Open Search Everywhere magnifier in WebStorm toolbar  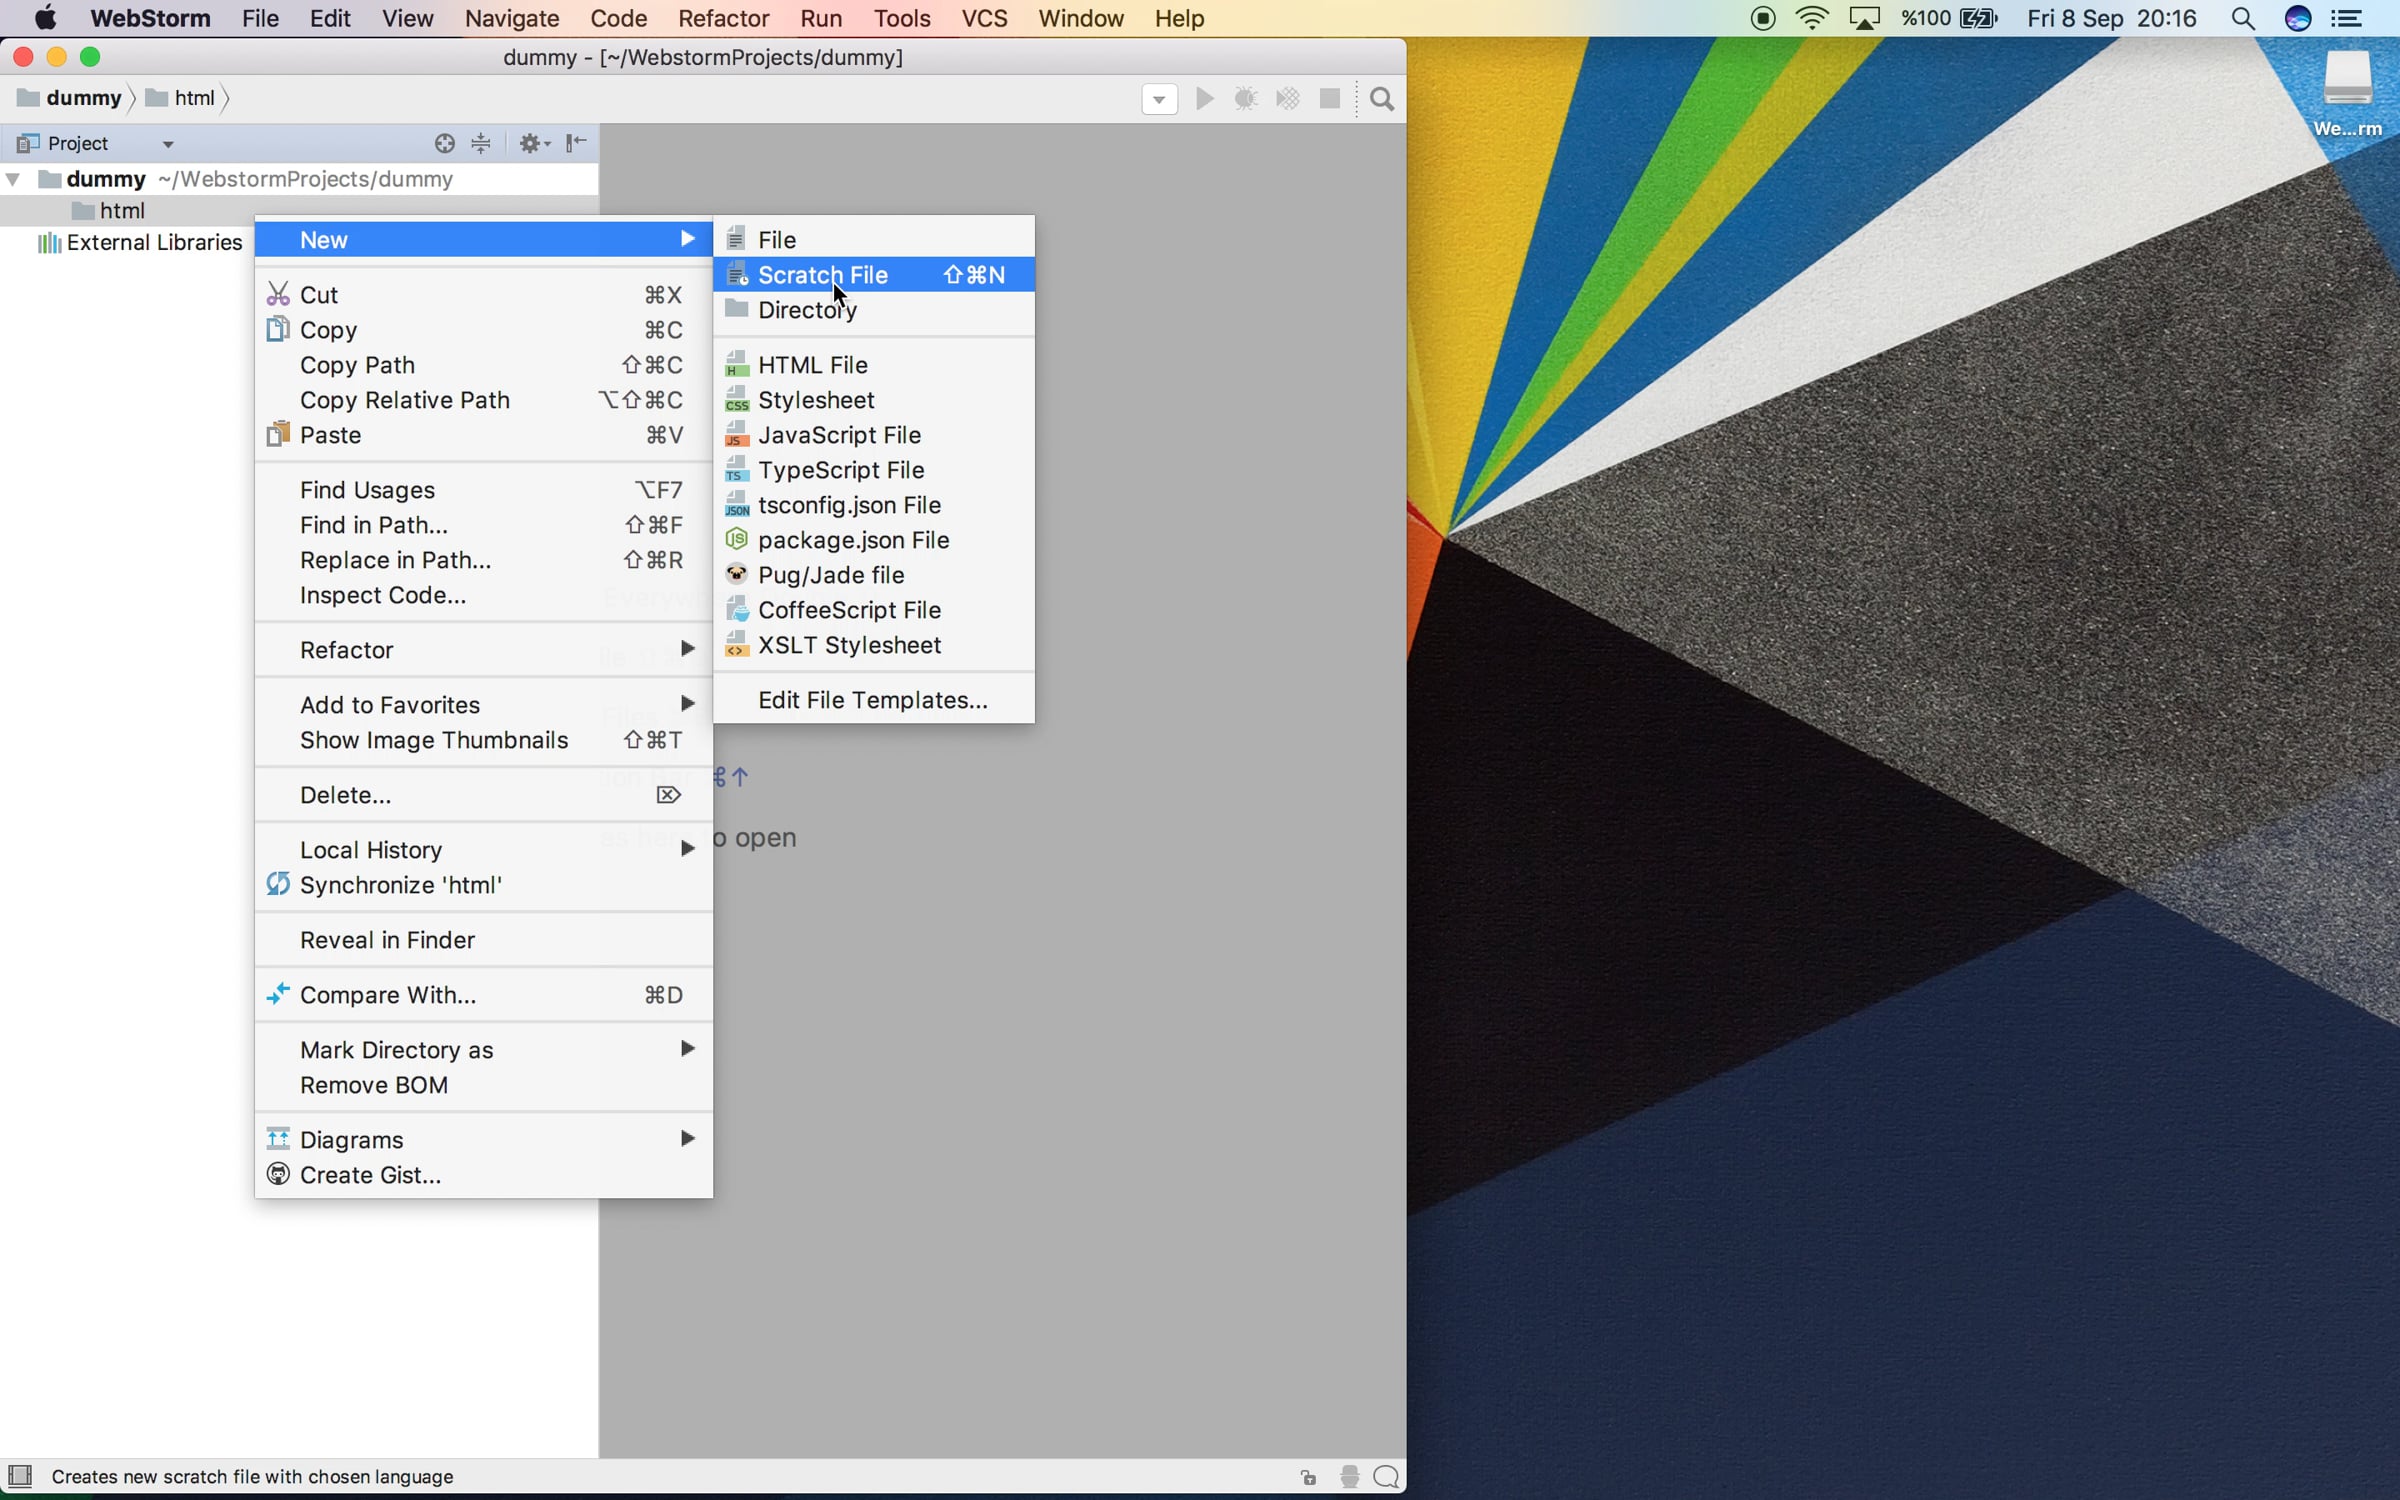(1382, 98)
